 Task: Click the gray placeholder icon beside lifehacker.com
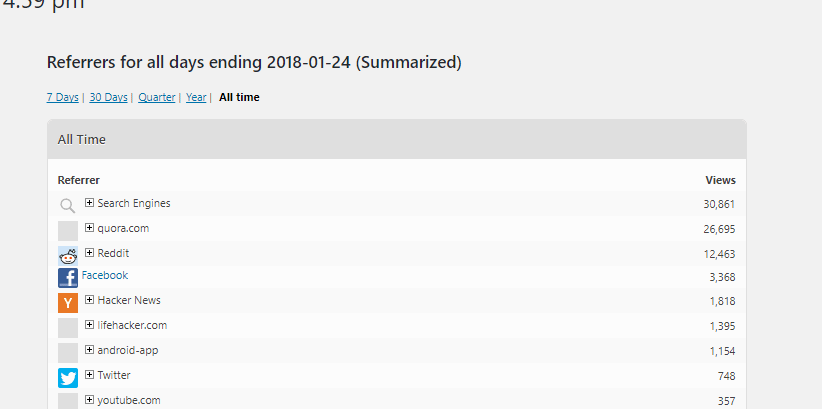pyautogui.click(x=68, y=328)
